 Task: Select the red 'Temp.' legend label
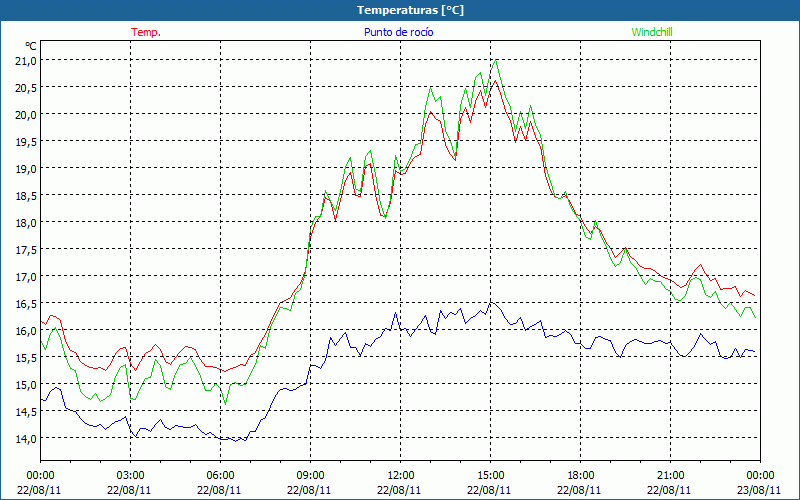pyautogui.click(x=146, y=32)
